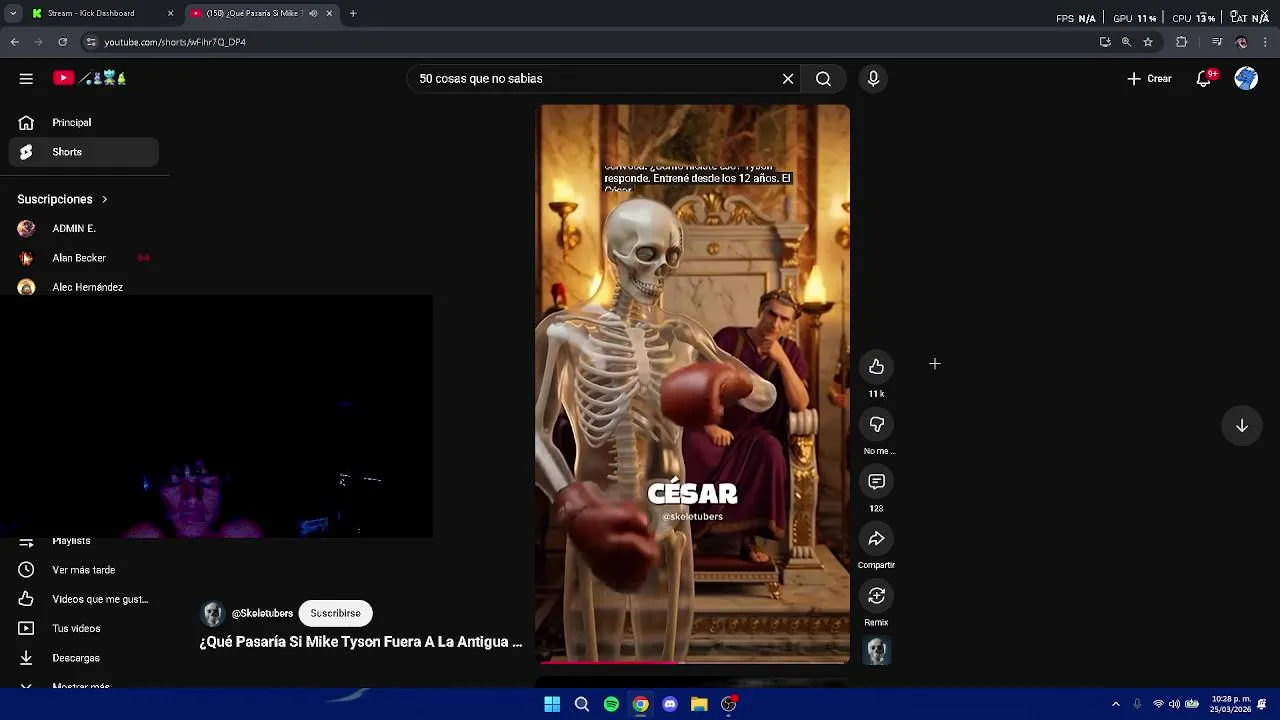The height and width of the screenshot is (720, 1280).
Task: Launch Spotify from the taskbar
Action: (x=611, y=704)
